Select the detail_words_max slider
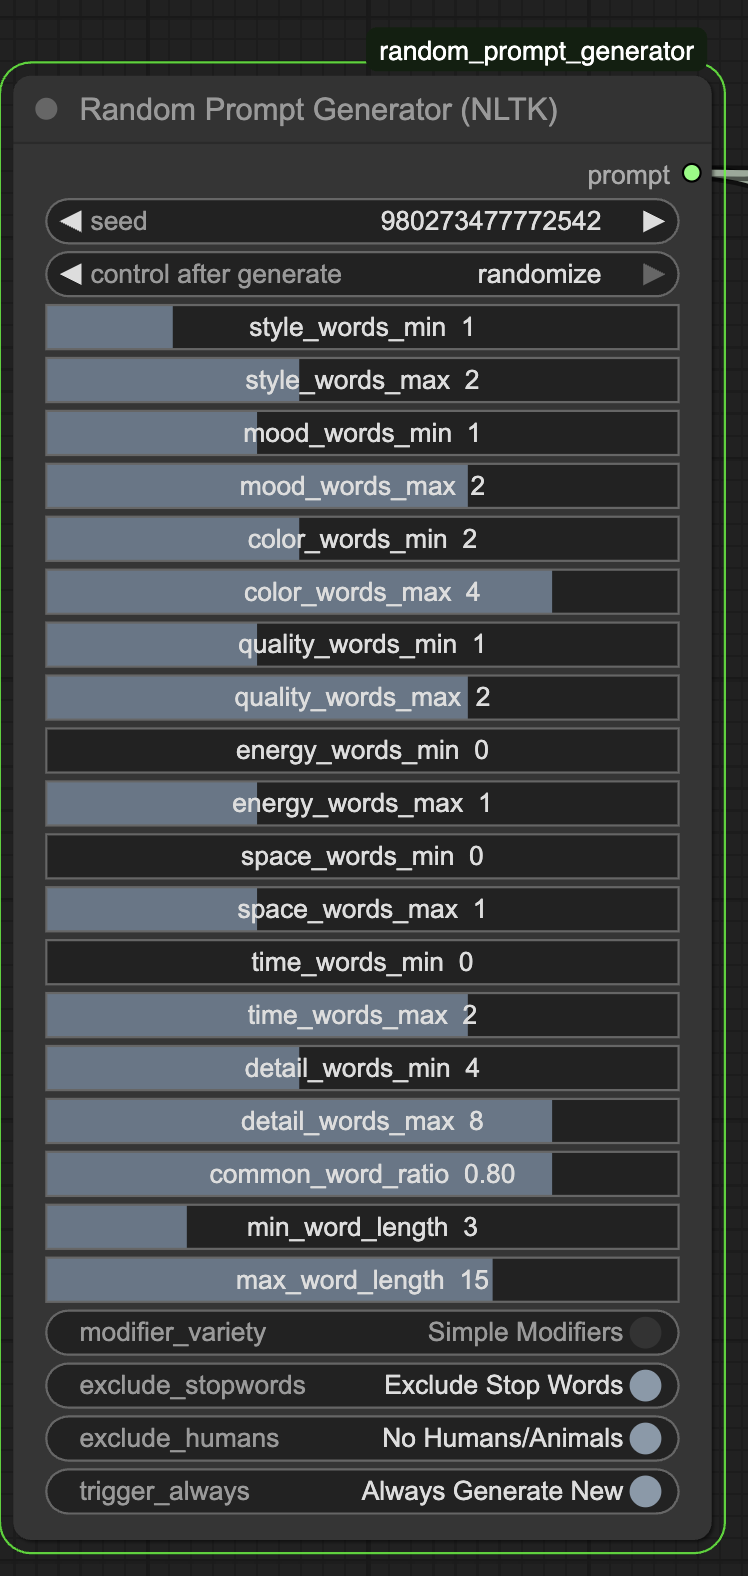The image size is (748, 1576). [x=362, y=1122]
